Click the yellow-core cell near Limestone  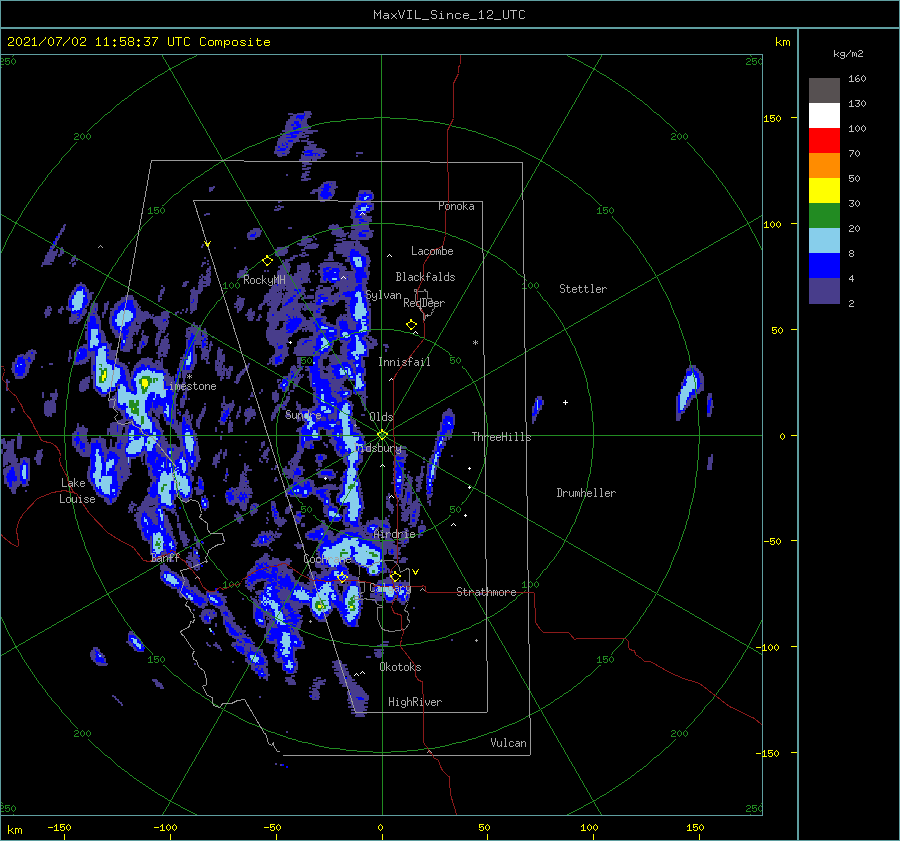[x=145, y=382]
